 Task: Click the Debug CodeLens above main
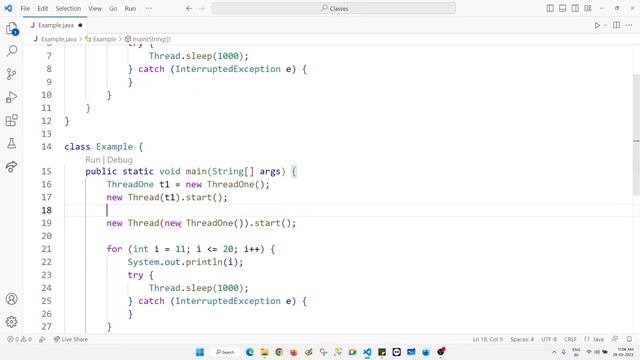coord(120,160)
